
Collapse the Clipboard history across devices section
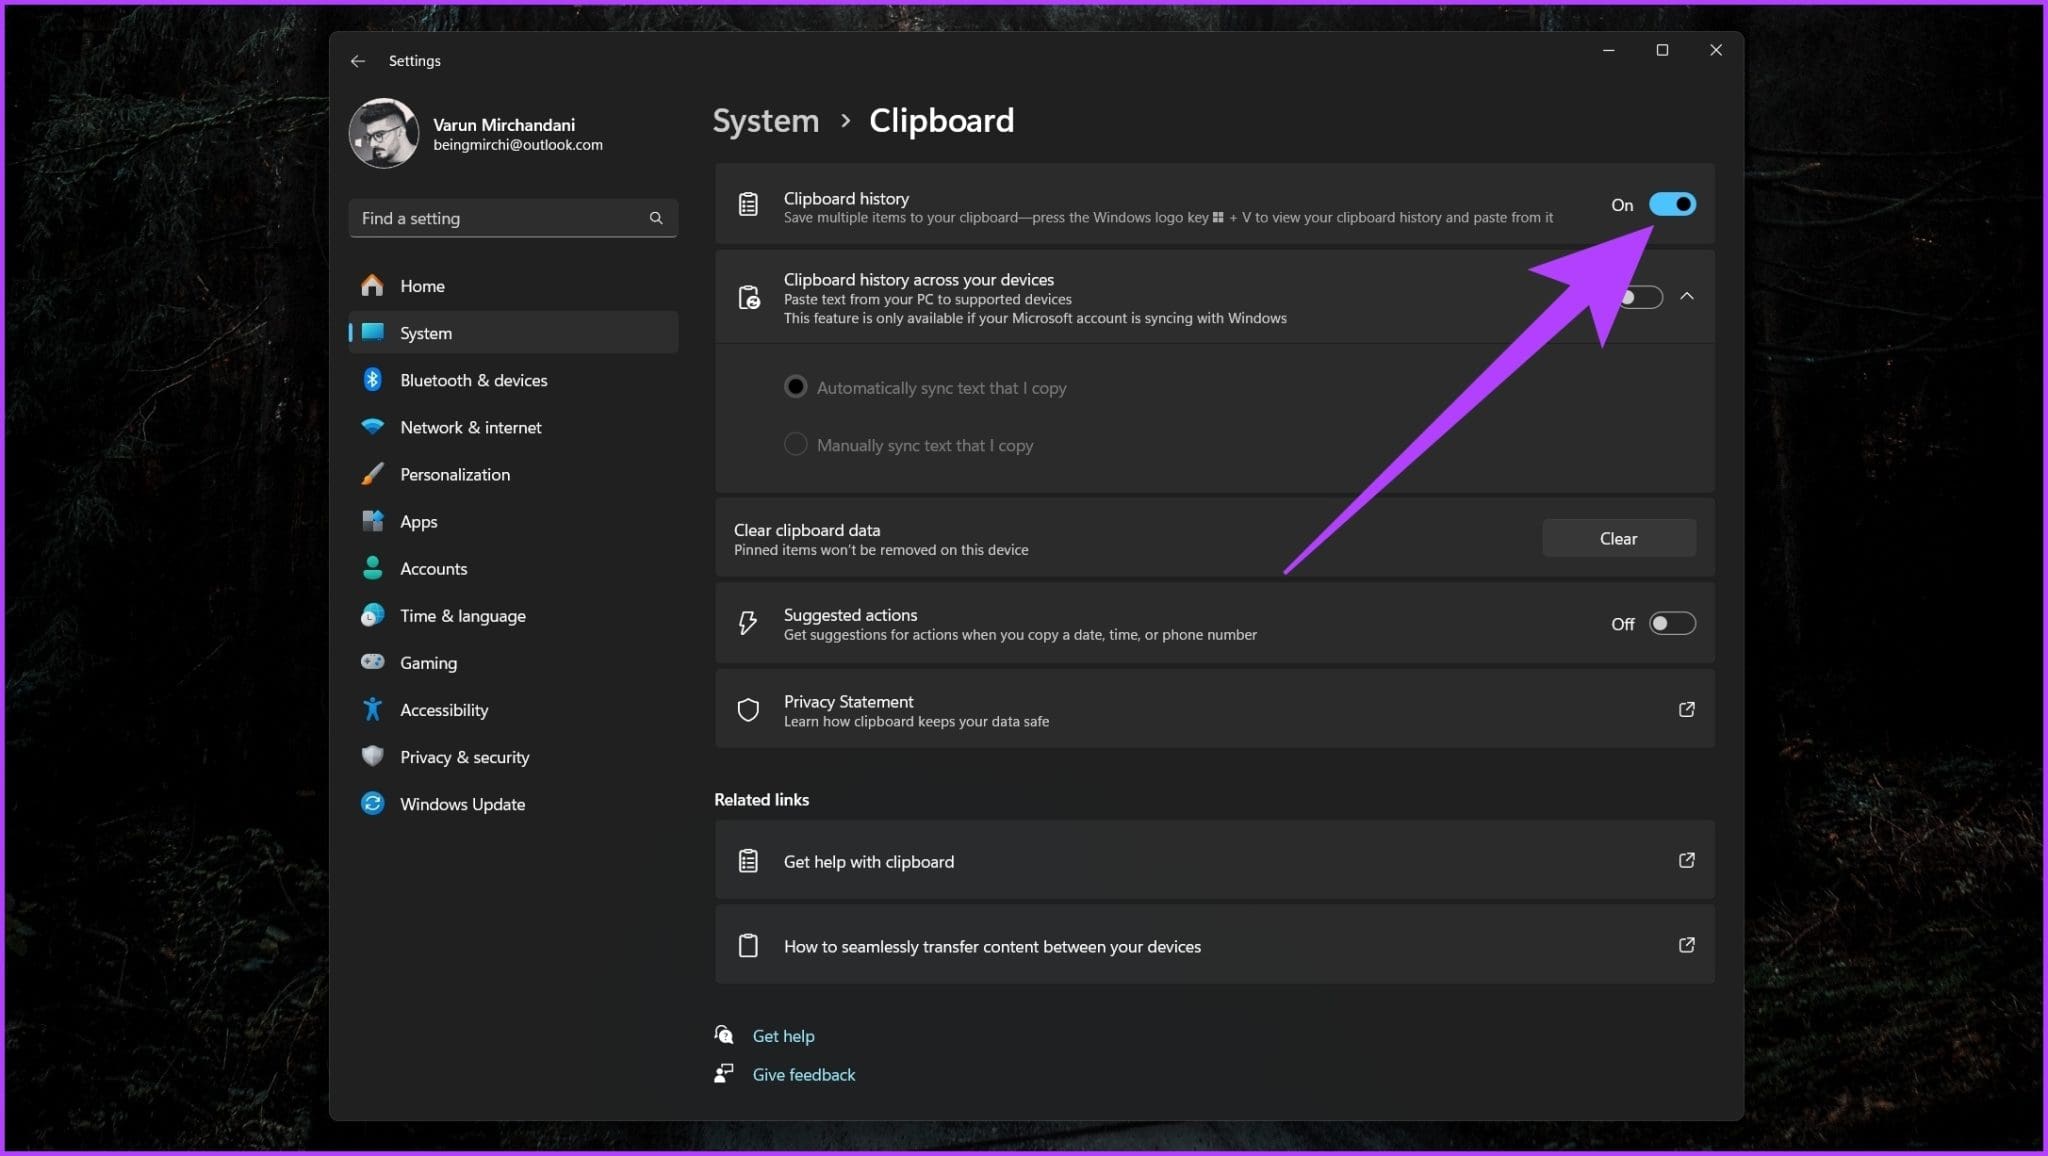pos(1687,296)
